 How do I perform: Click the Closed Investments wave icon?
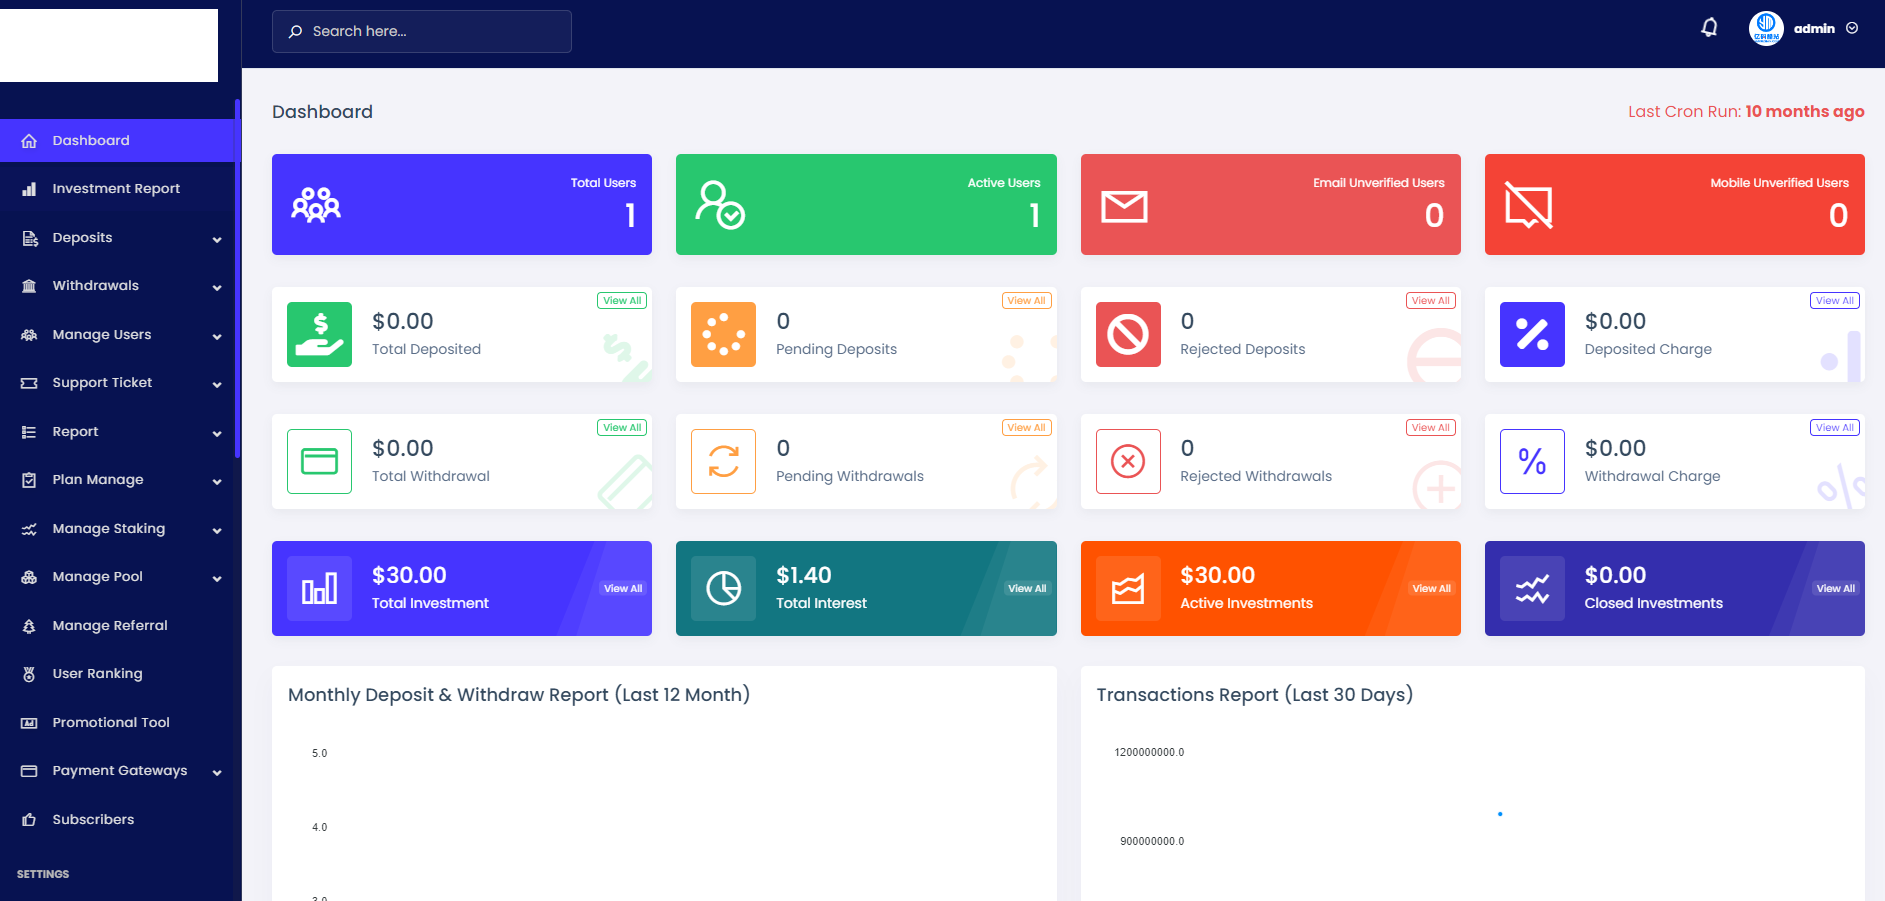[x=1532, y=588]
